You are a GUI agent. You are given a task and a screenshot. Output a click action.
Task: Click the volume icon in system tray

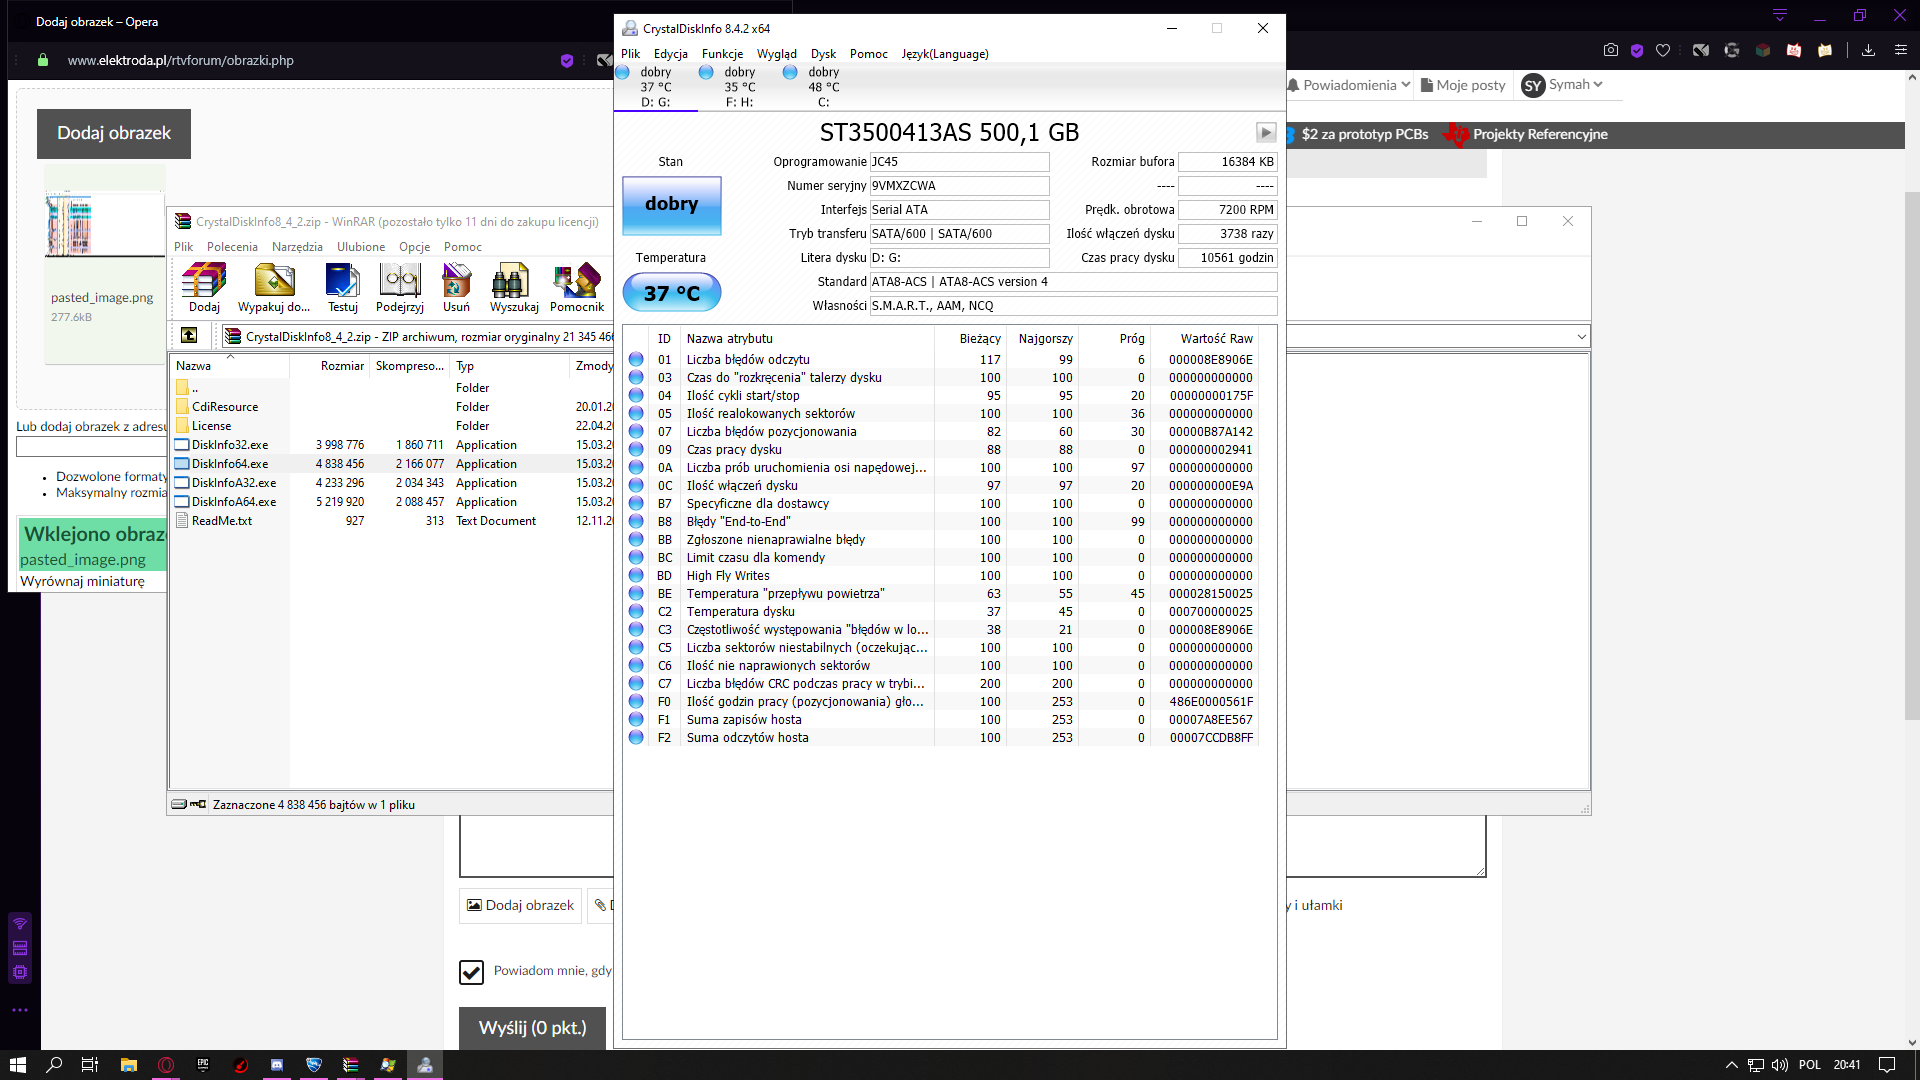[x=1780, y=1065]
